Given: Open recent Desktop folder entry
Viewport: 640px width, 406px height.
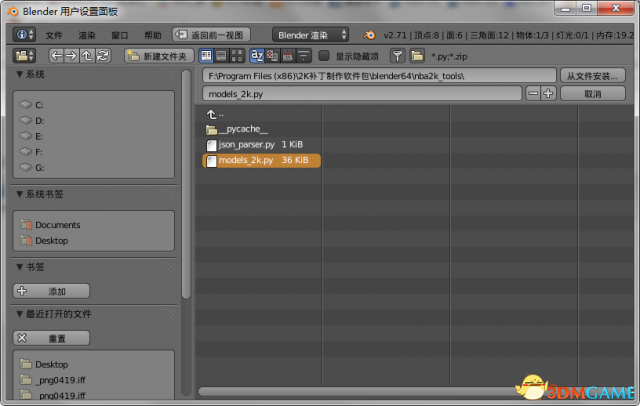Looking at the screenshot, I should point(93,364).
